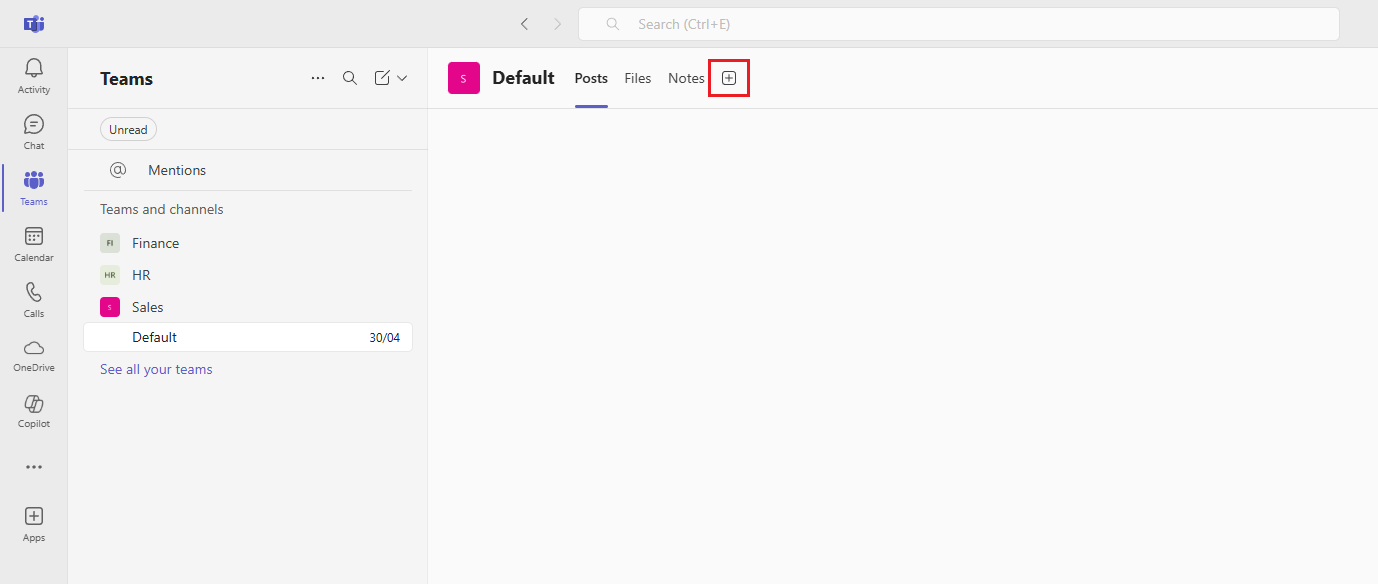
Task: Add a tab to Default channel
Action: pos(729,78)
